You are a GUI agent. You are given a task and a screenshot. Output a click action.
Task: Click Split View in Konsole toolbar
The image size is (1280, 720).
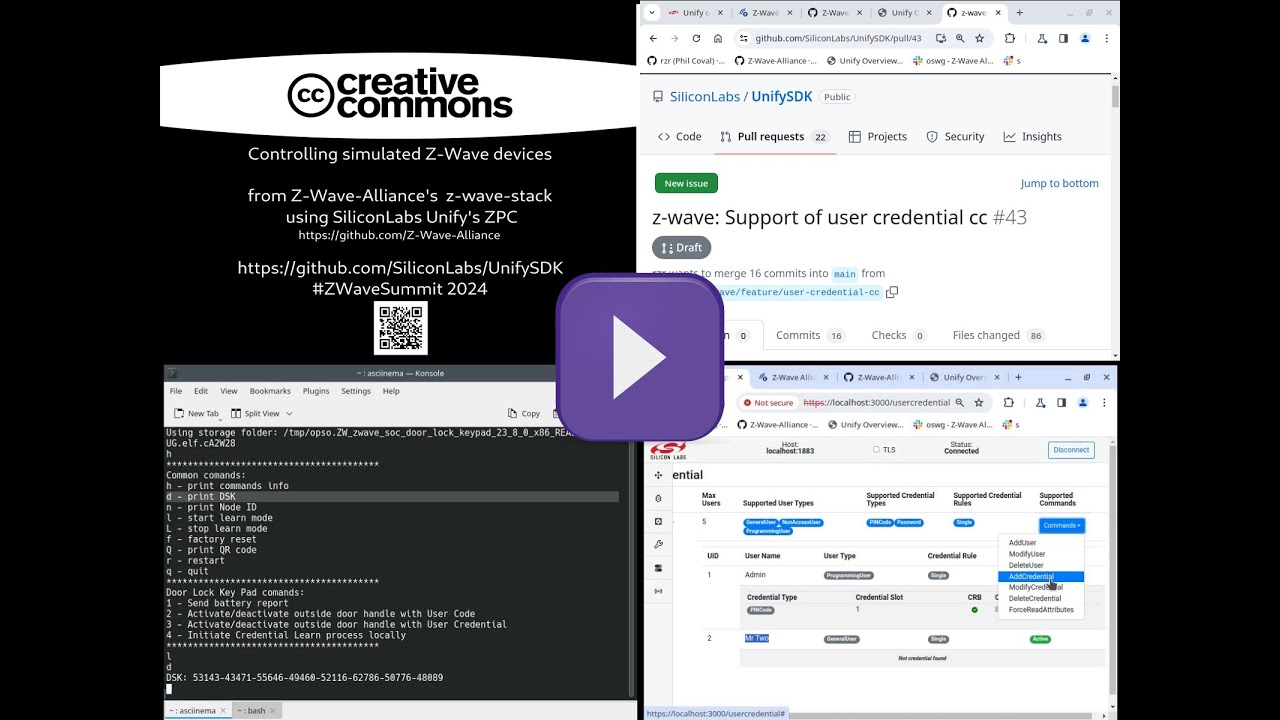tap(255, 414)
